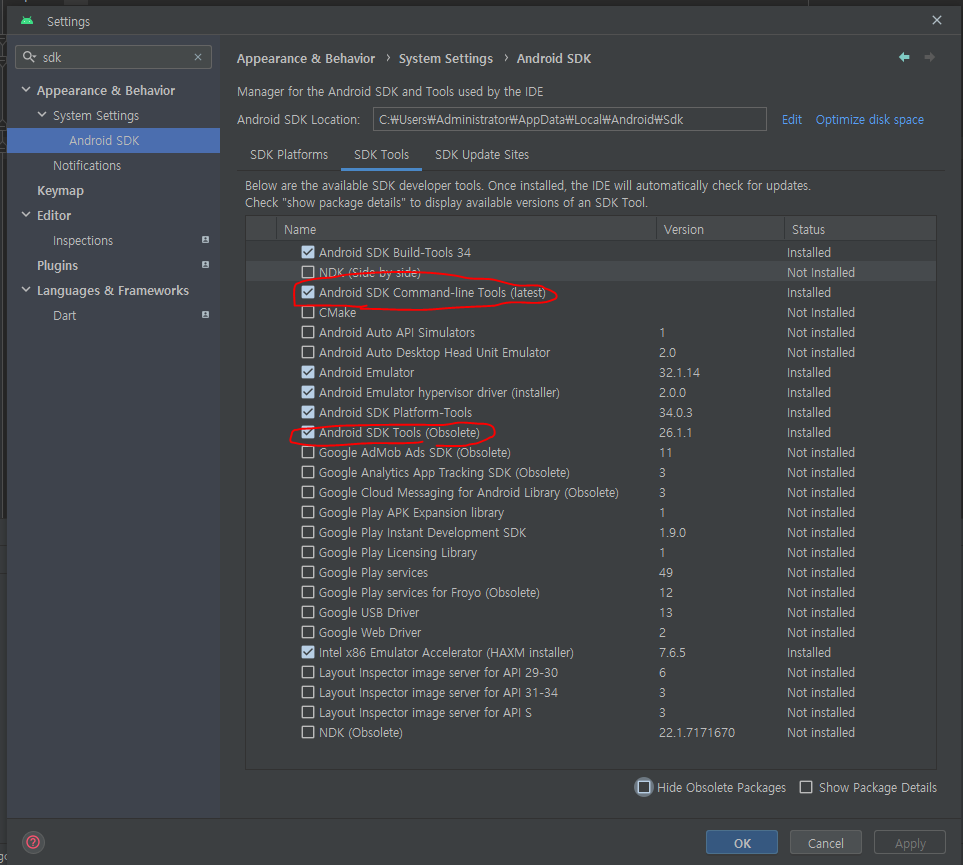The width and height of the screenshot is (963, 865).
Task: Confirm with the OK button
Action: (x=742, y=843)
